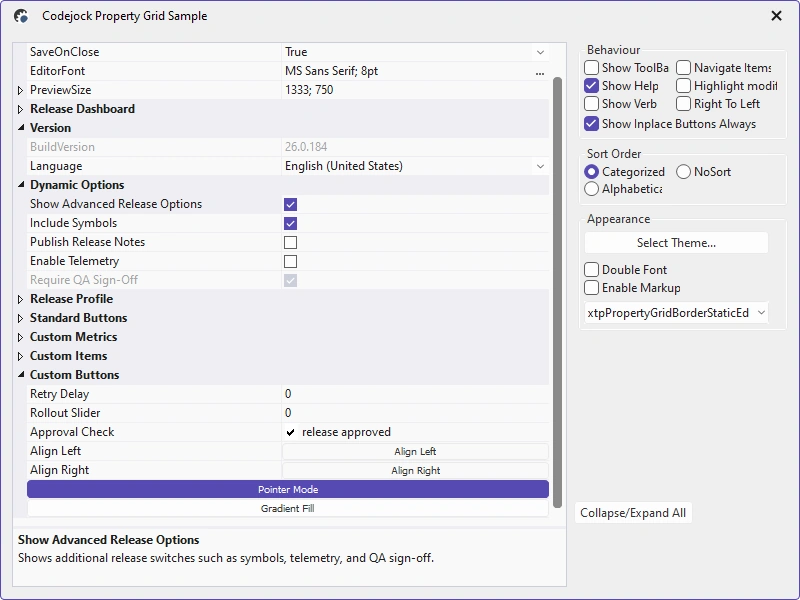Select the Approval Check row label
The height and width of the screenshot is (600, 800).
(x=72, y=432)
